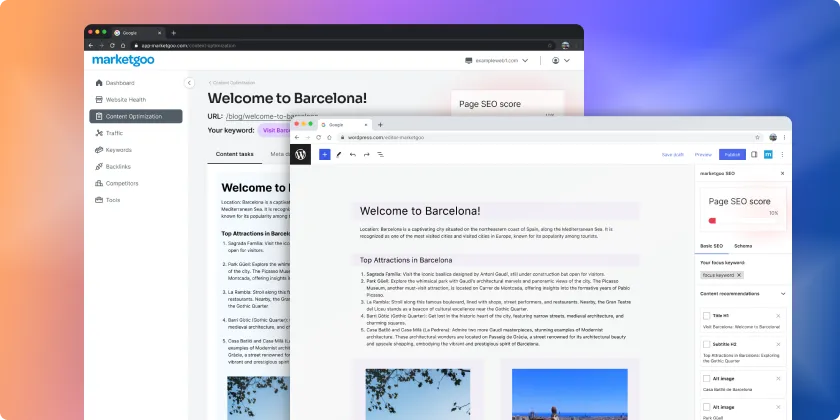This screenshot has width=840, height=420.
Task: Select the pencil edit tool in WordPress toolbar
Action: [338, 155]
